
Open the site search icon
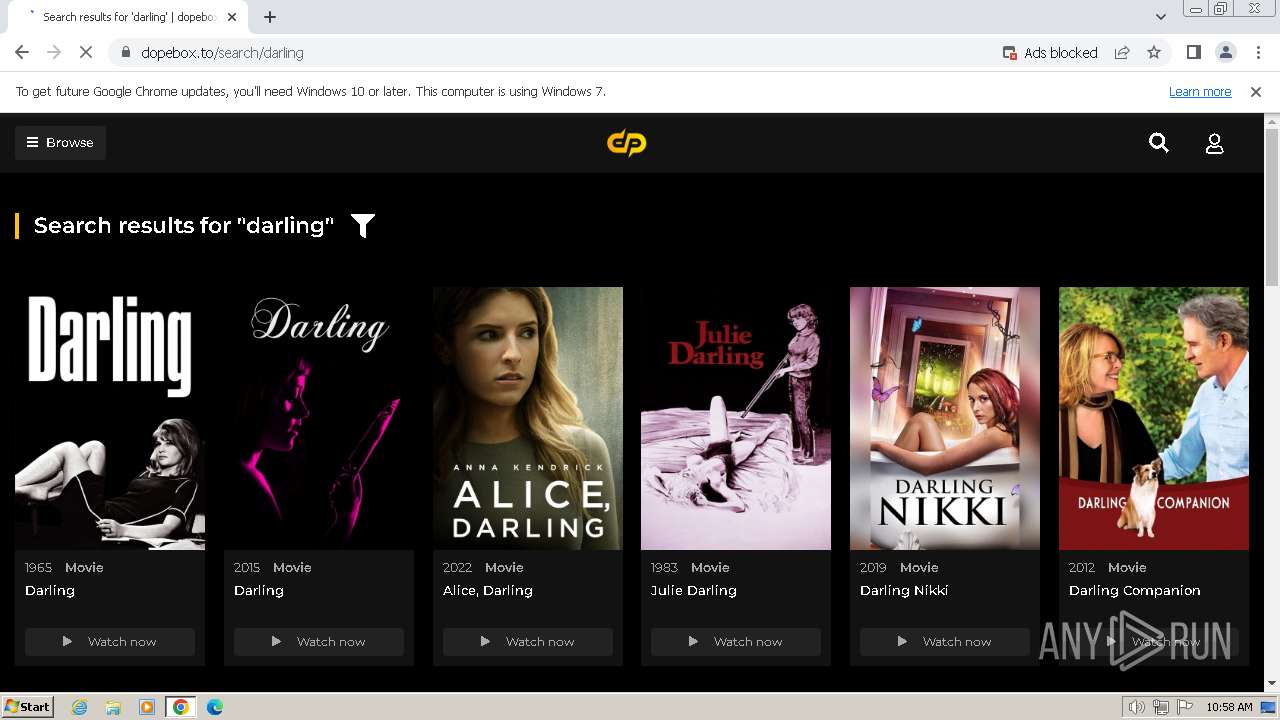(x=1159, y=143)
